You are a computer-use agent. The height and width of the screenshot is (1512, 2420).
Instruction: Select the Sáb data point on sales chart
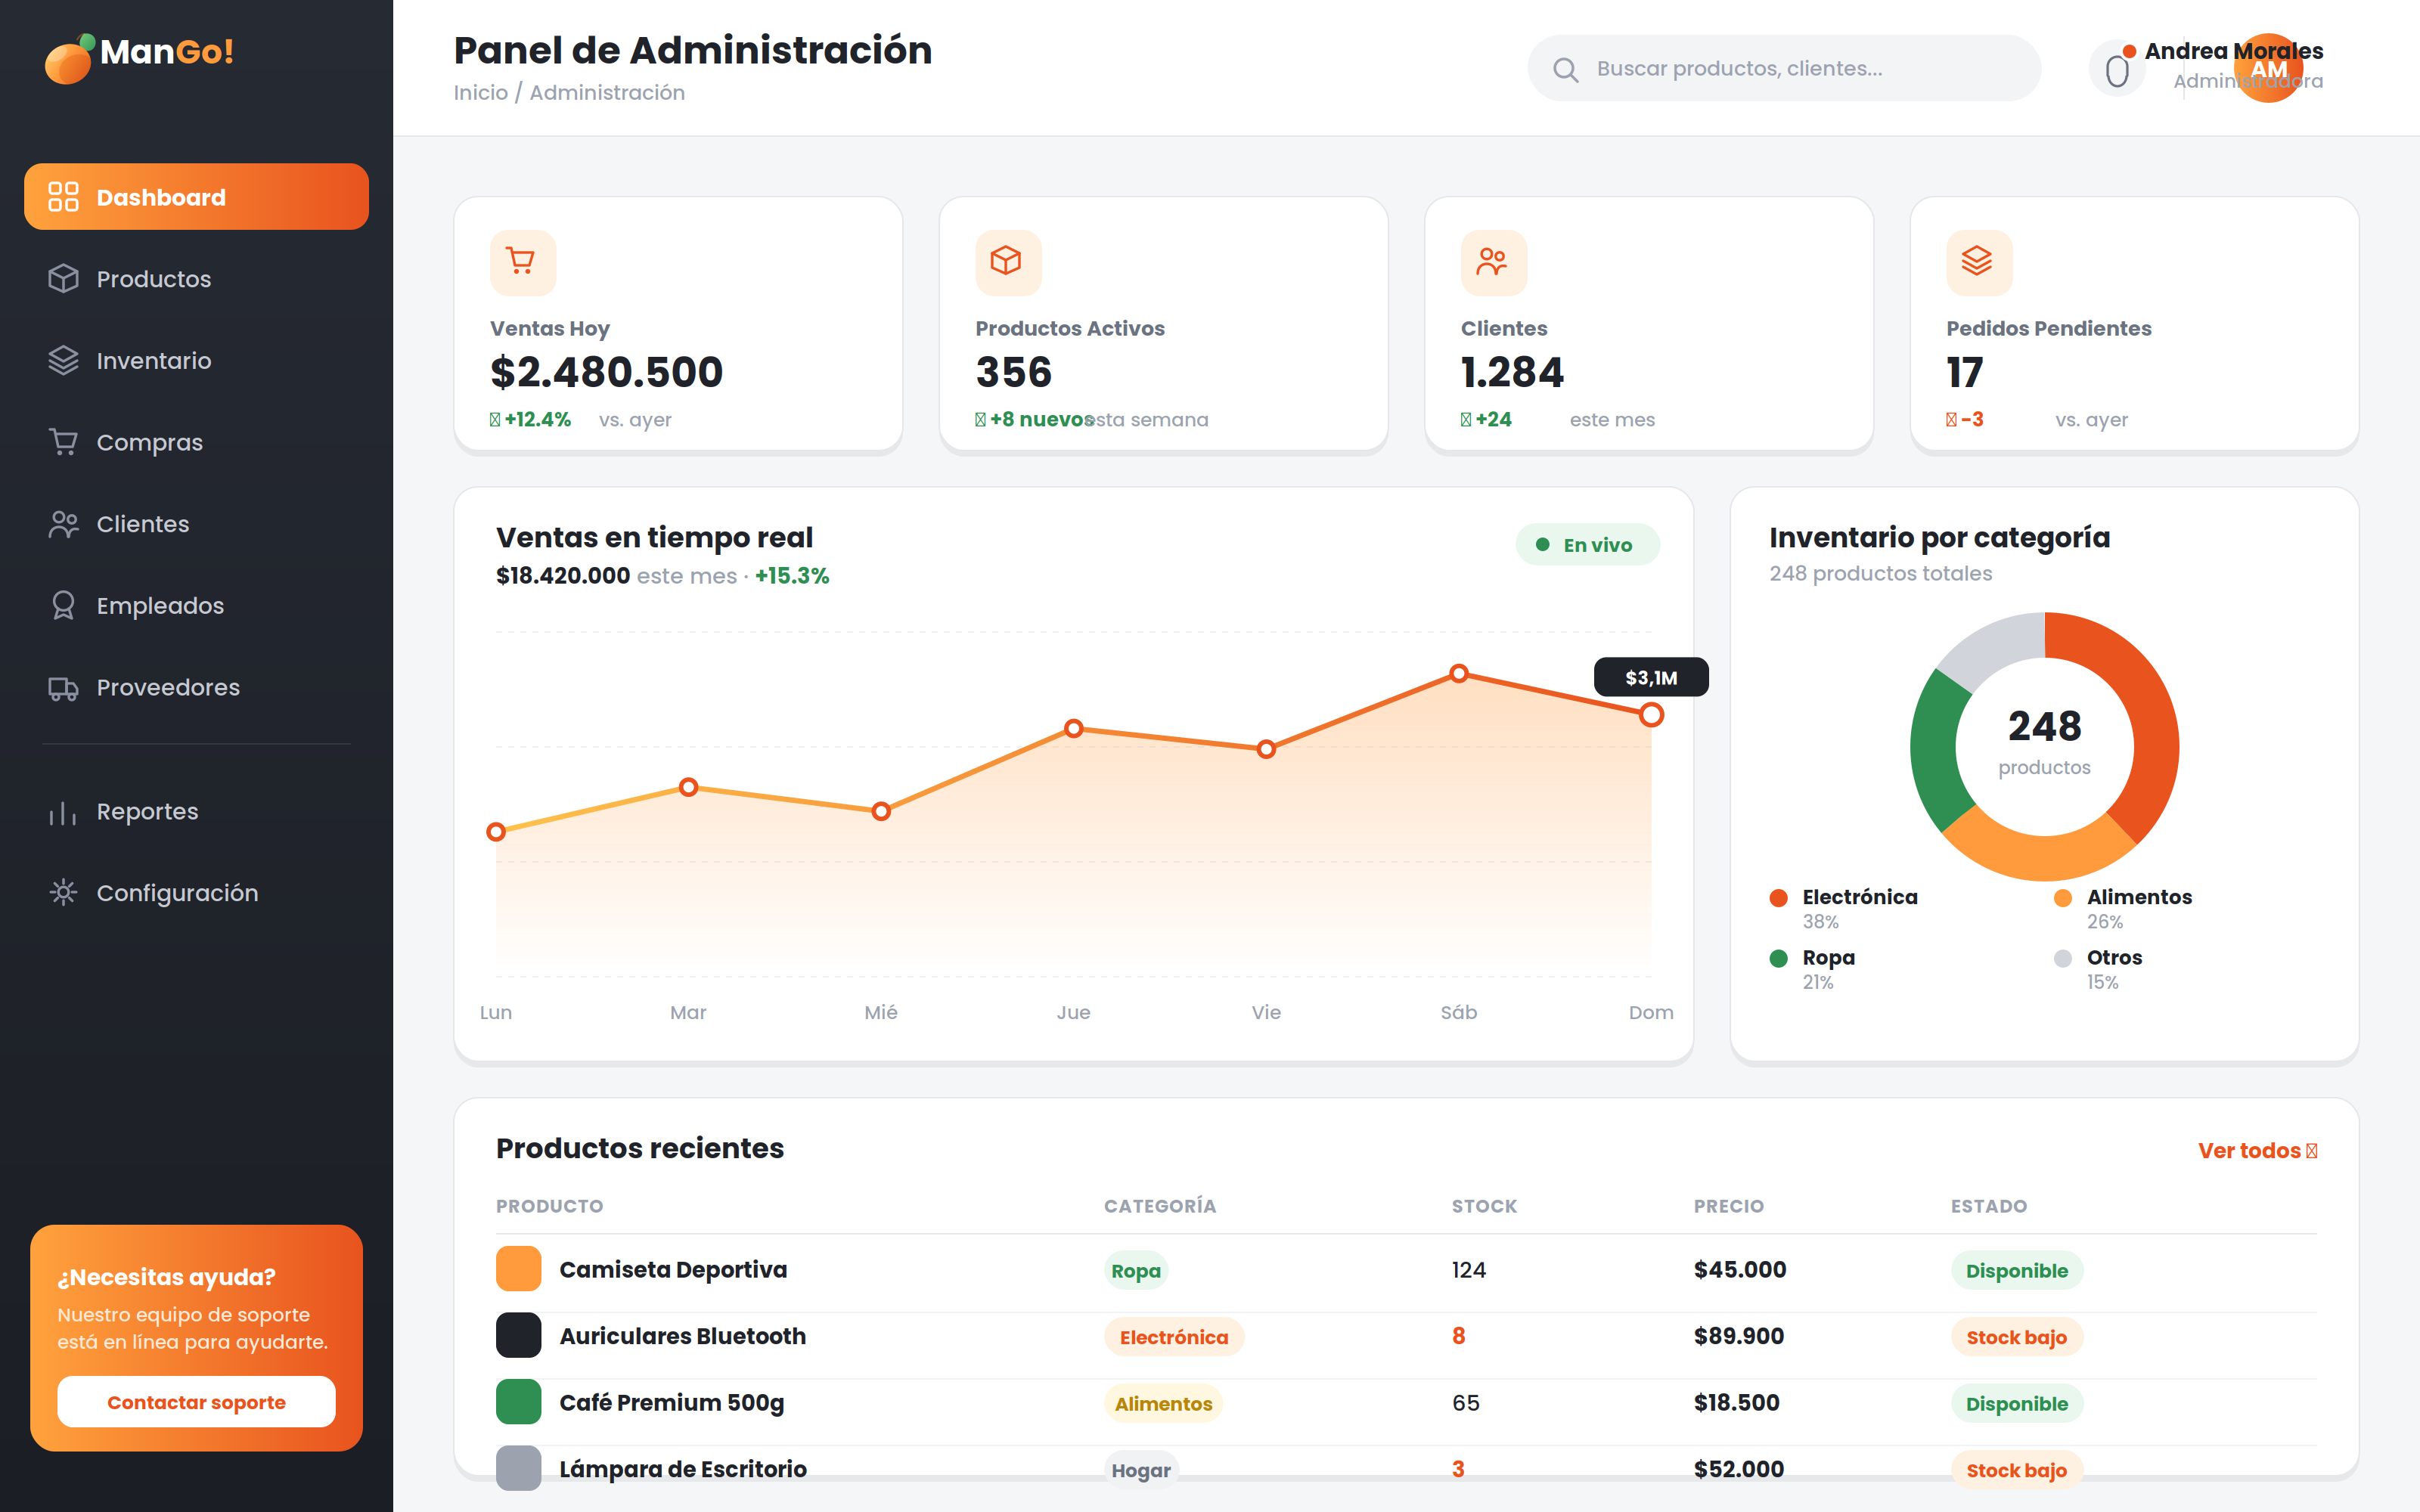[1459, 674]
